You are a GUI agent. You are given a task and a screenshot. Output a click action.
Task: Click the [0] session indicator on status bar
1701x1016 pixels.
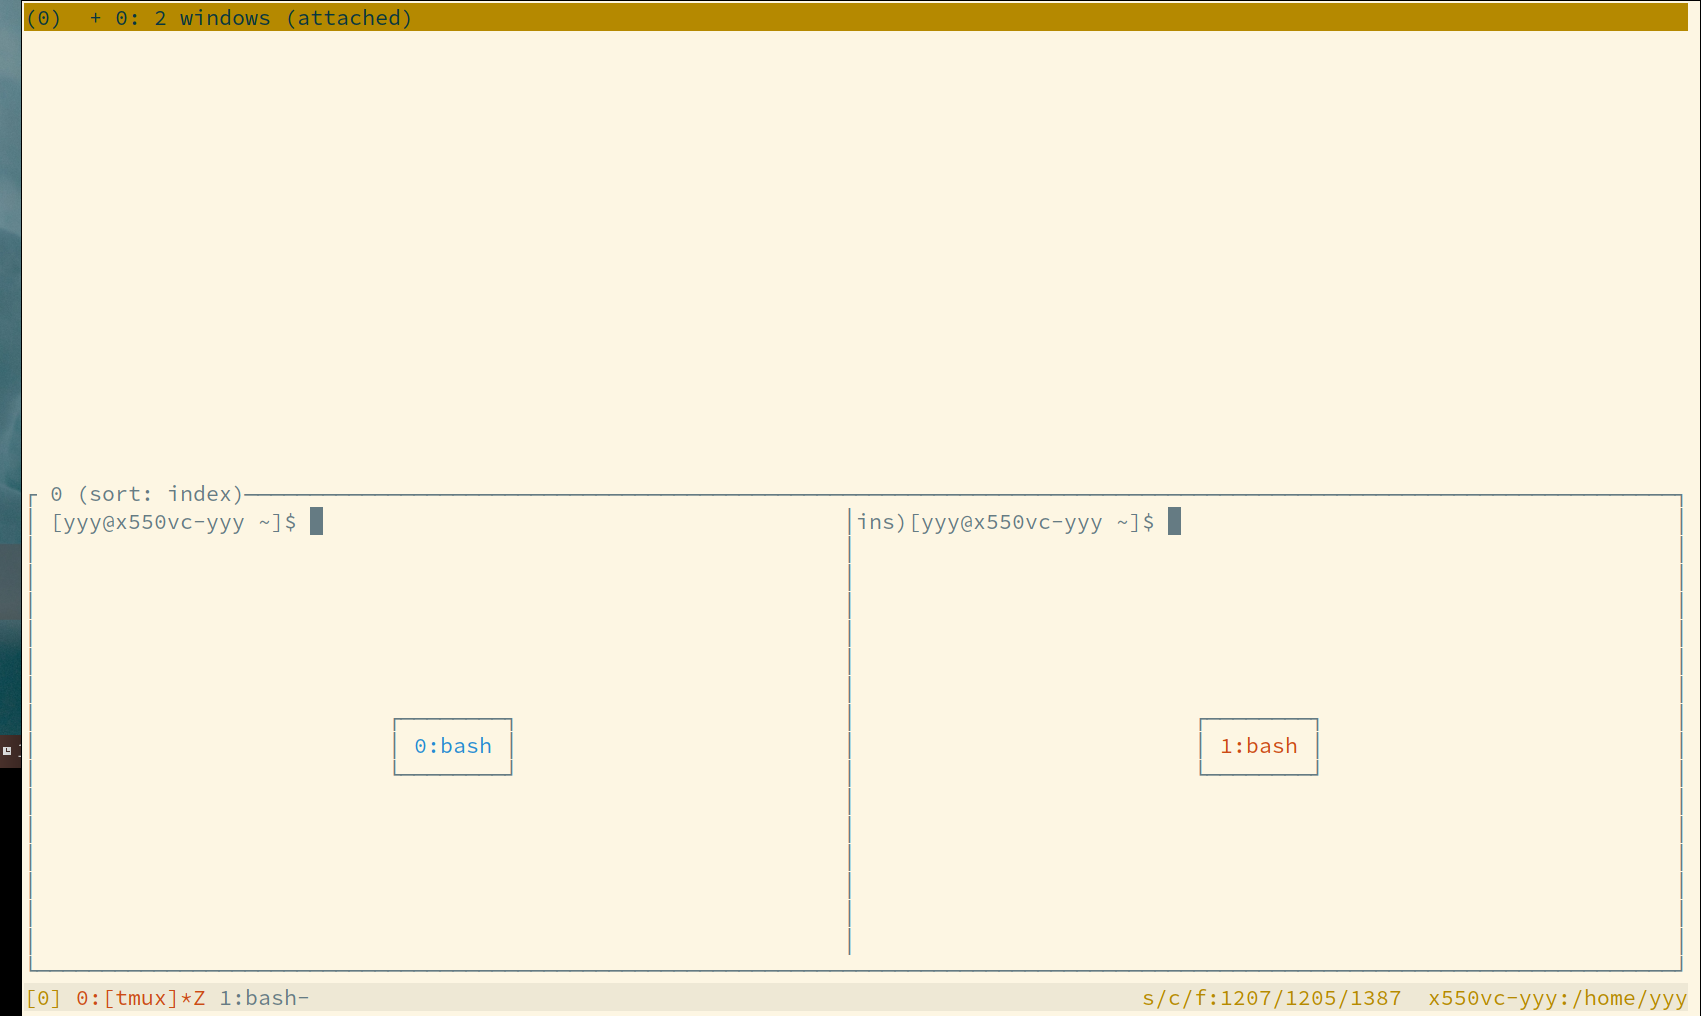click(x=43, y=997)
